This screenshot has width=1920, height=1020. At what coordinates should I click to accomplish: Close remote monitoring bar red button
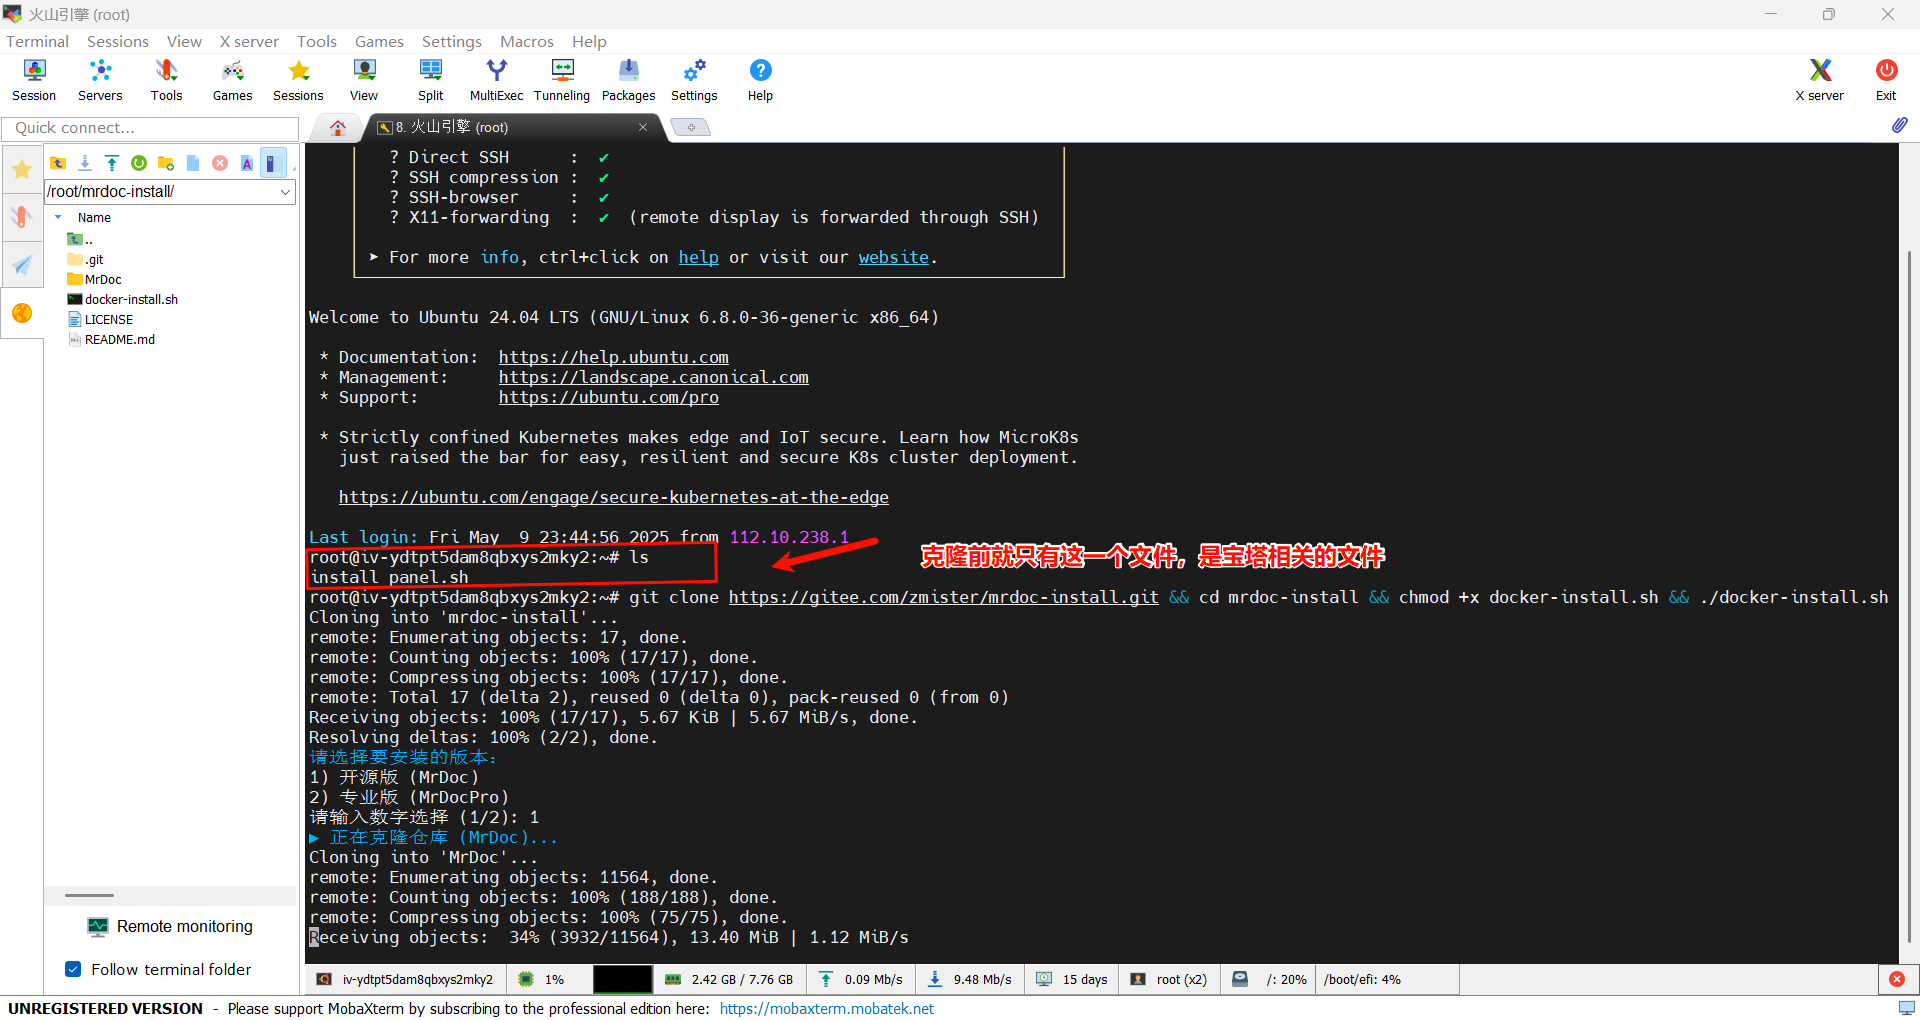(1897, 979)
